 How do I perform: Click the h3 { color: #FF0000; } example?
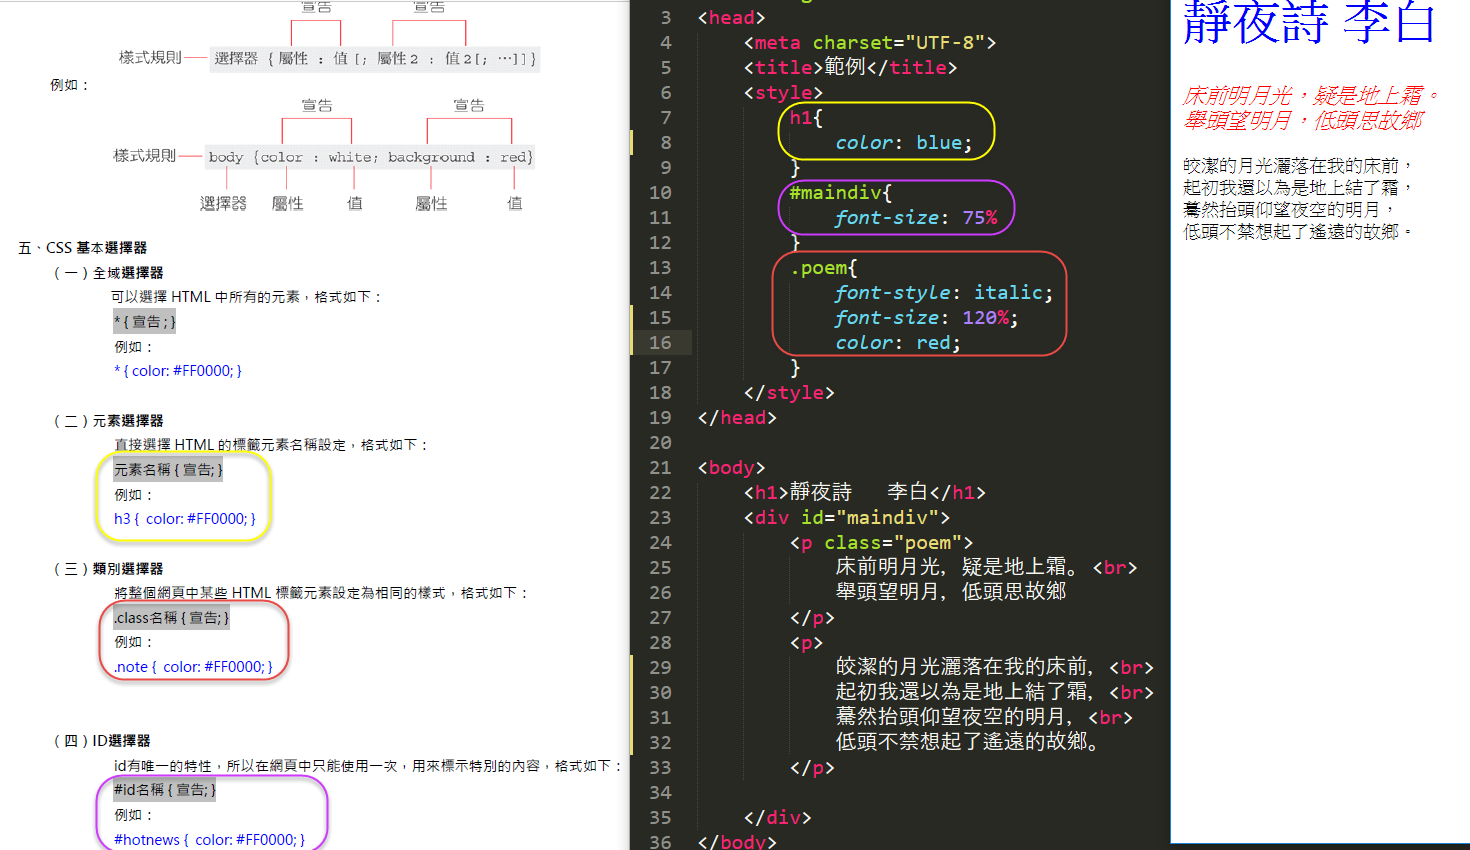(184, 519)
